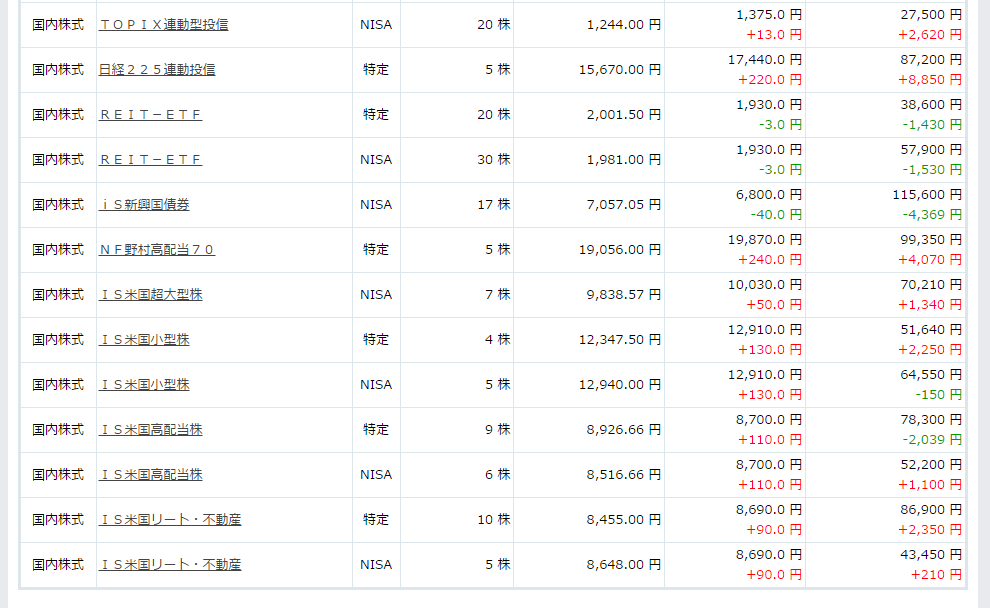Select the acquisition price 15,670.00 円
This screenshot has width=990, height=608.
tap(620, 69)
